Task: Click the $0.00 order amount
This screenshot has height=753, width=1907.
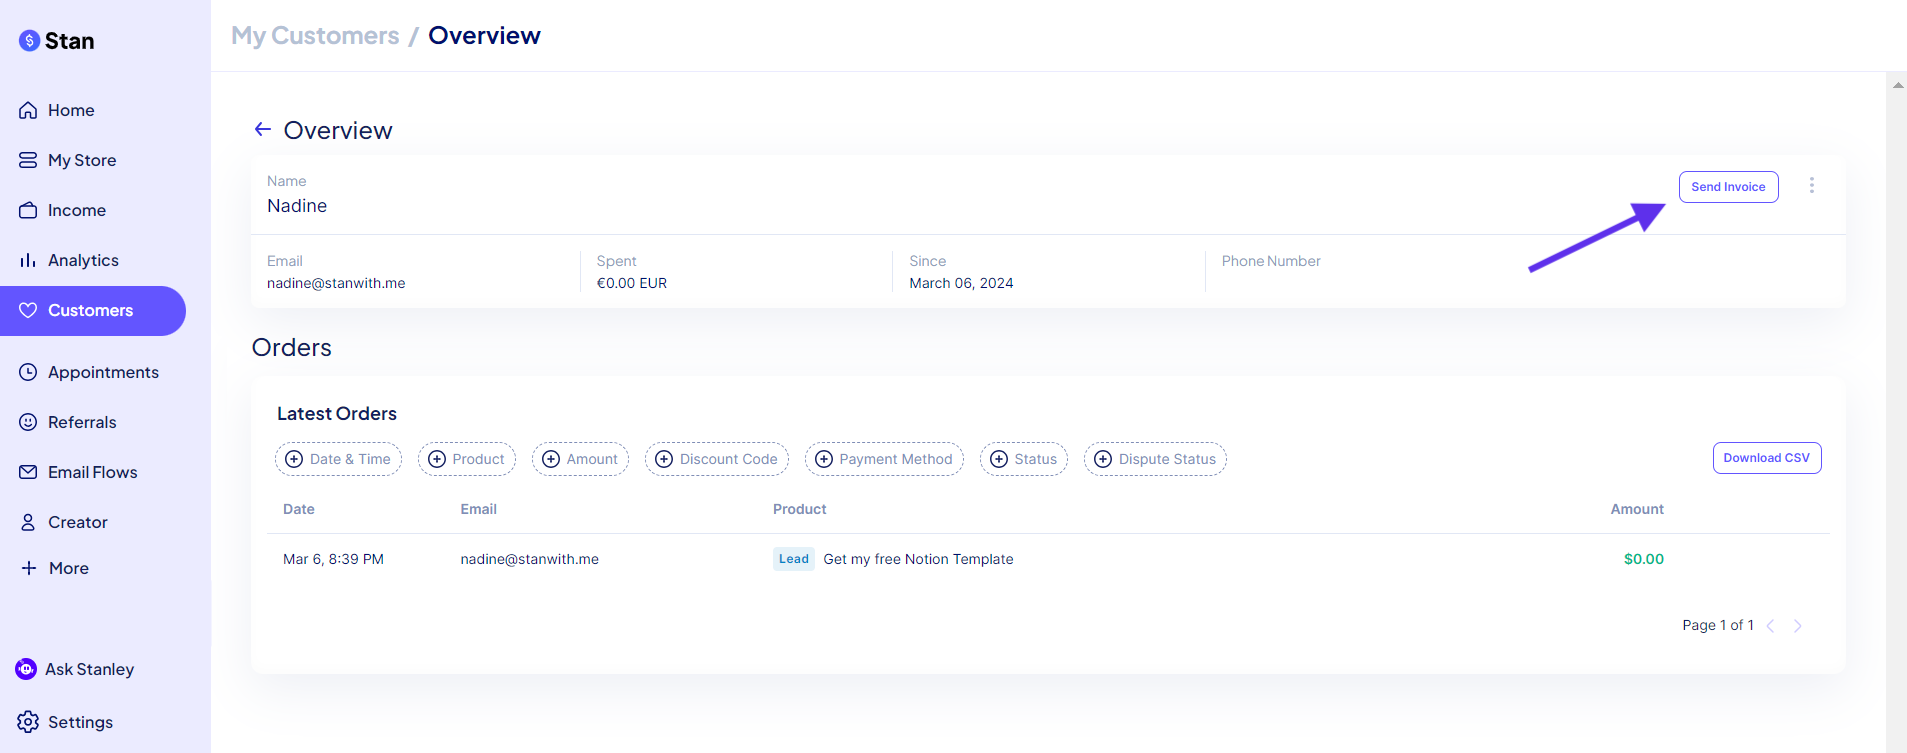Action: pos(1644,559)
